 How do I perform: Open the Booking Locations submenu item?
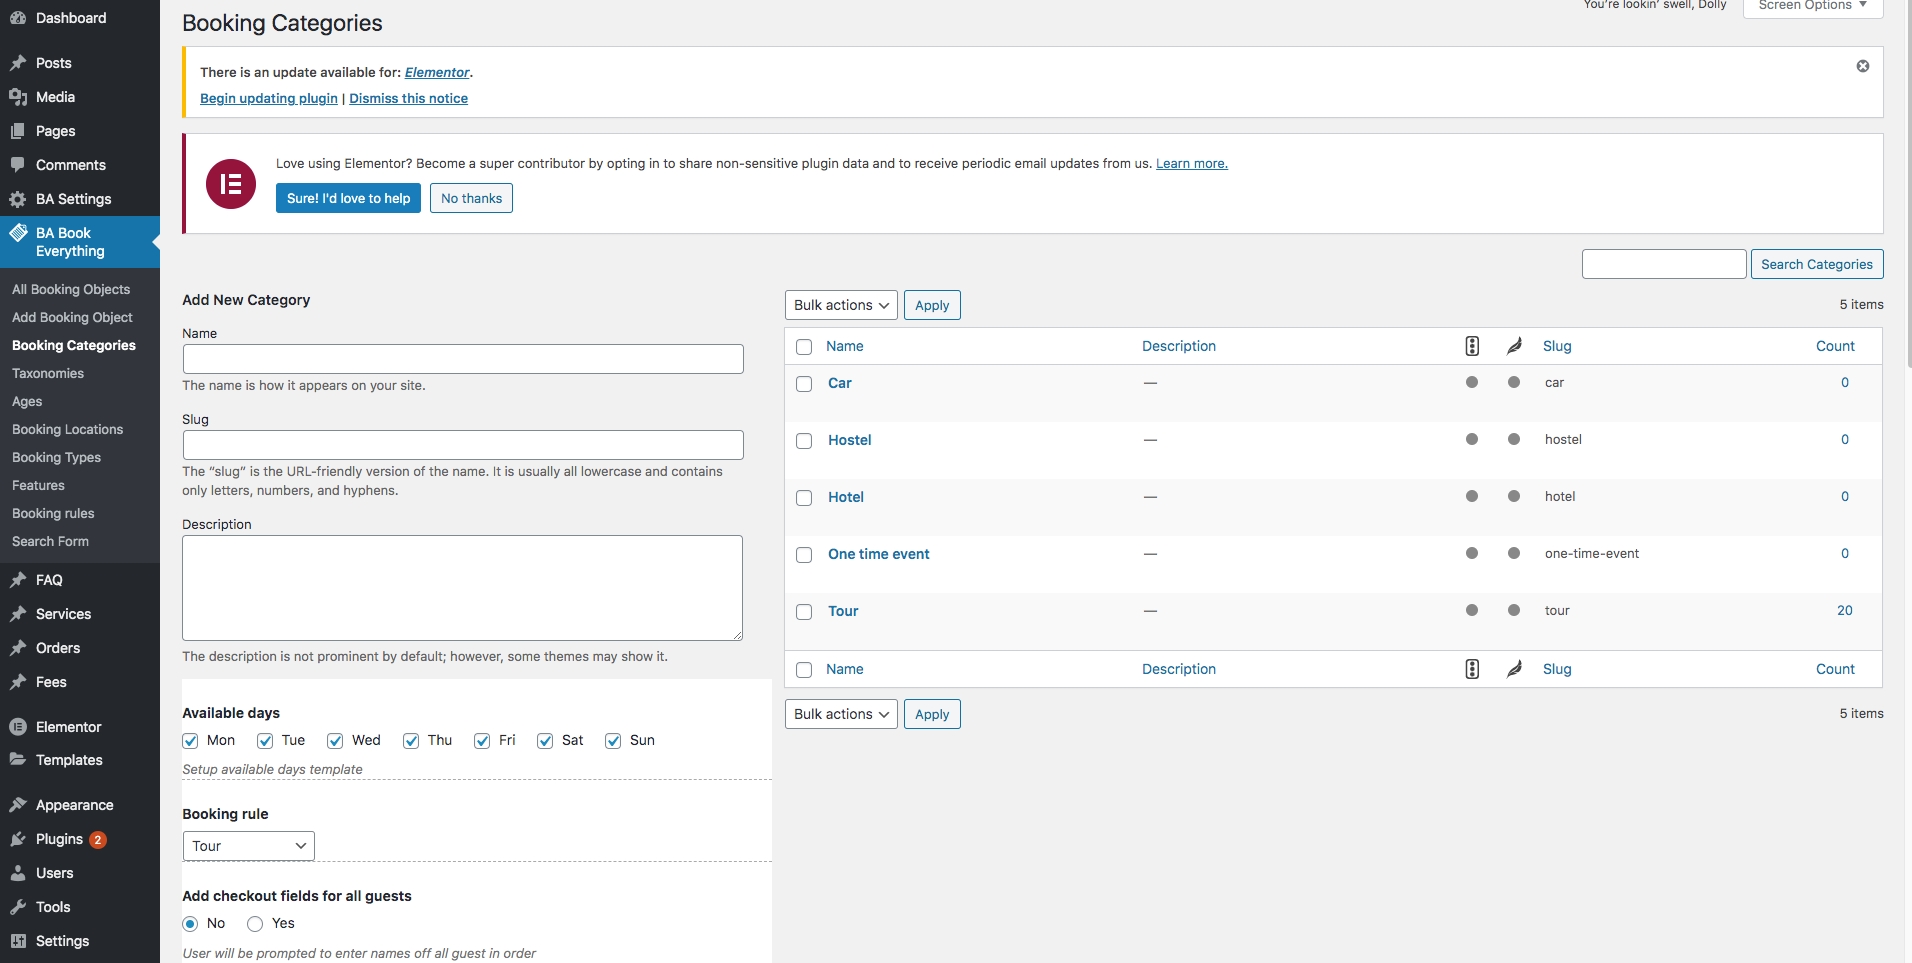(x=67, y=429)
